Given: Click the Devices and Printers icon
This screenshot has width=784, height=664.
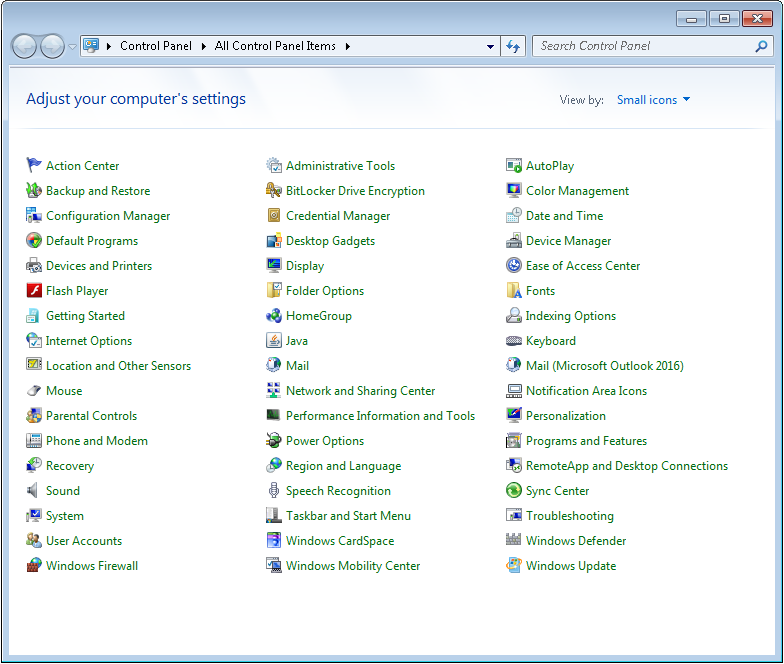Looking at the screenshot, I should pos(34,265).
